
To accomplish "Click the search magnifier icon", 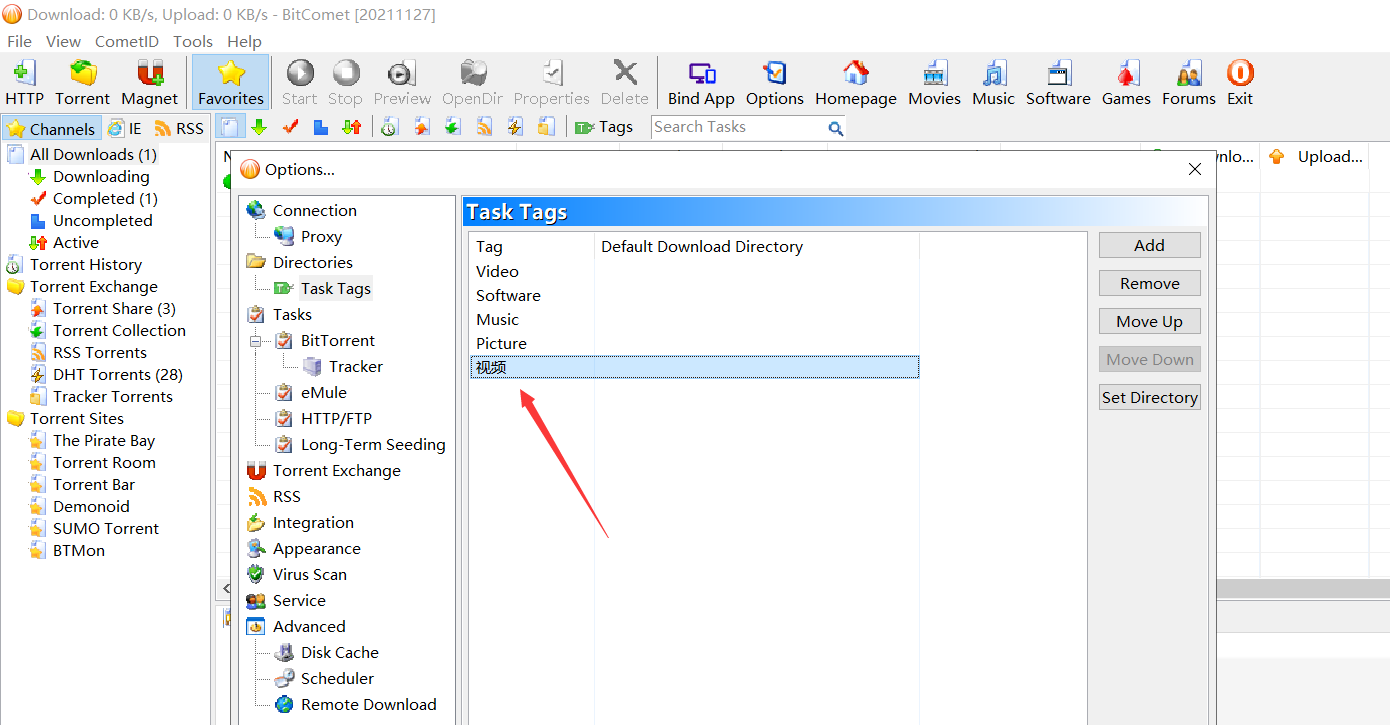I will [835, 128].
